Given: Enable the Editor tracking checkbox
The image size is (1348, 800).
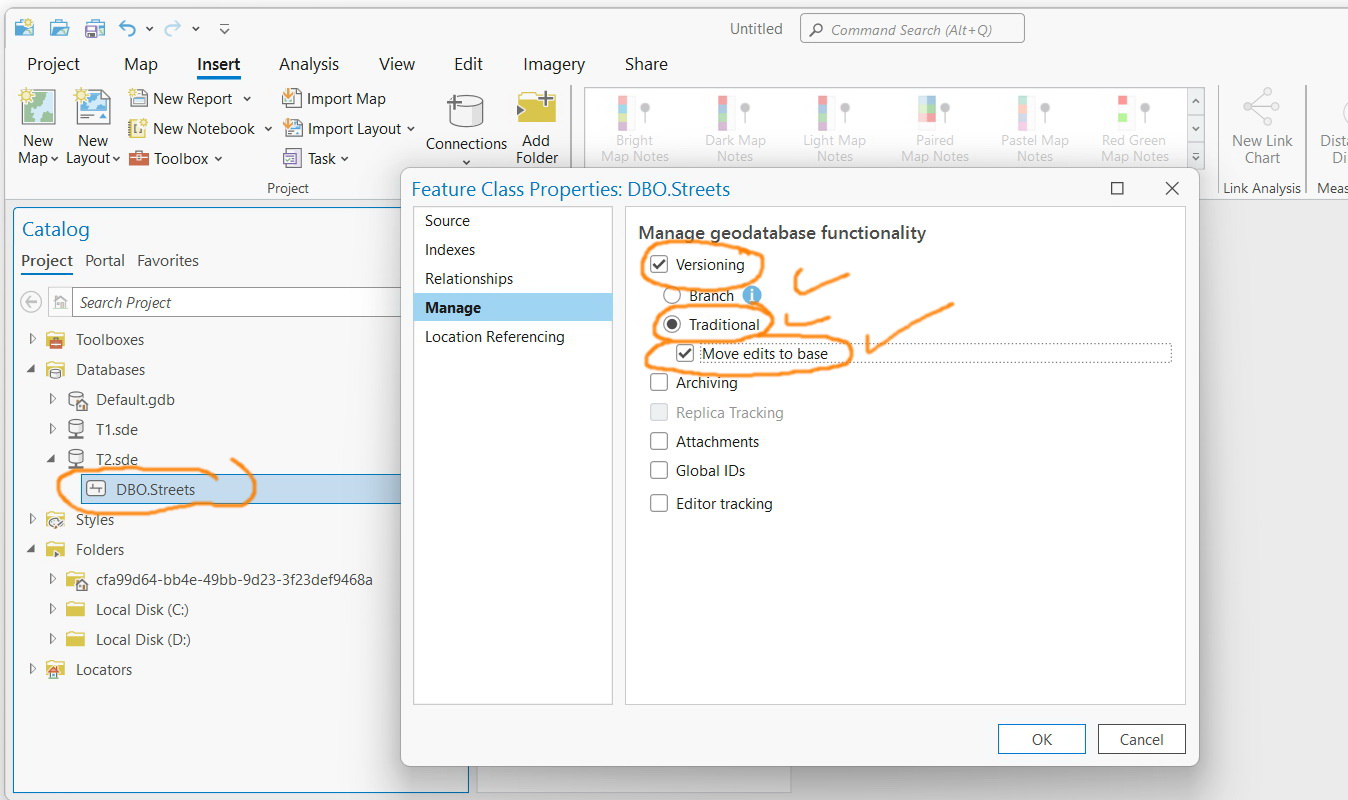Looking at the screenshot, I should click(659, 504).
